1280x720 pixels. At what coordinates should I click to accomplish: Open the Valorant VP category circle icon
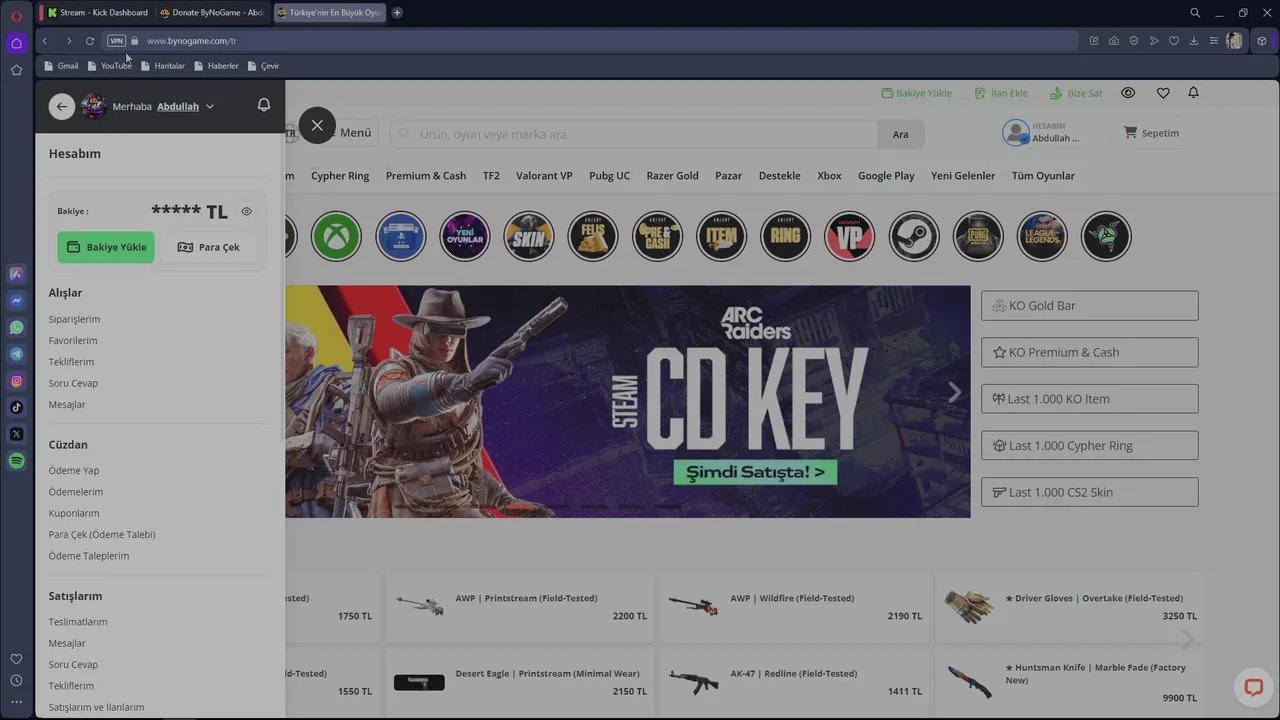(x=849, y=237)
